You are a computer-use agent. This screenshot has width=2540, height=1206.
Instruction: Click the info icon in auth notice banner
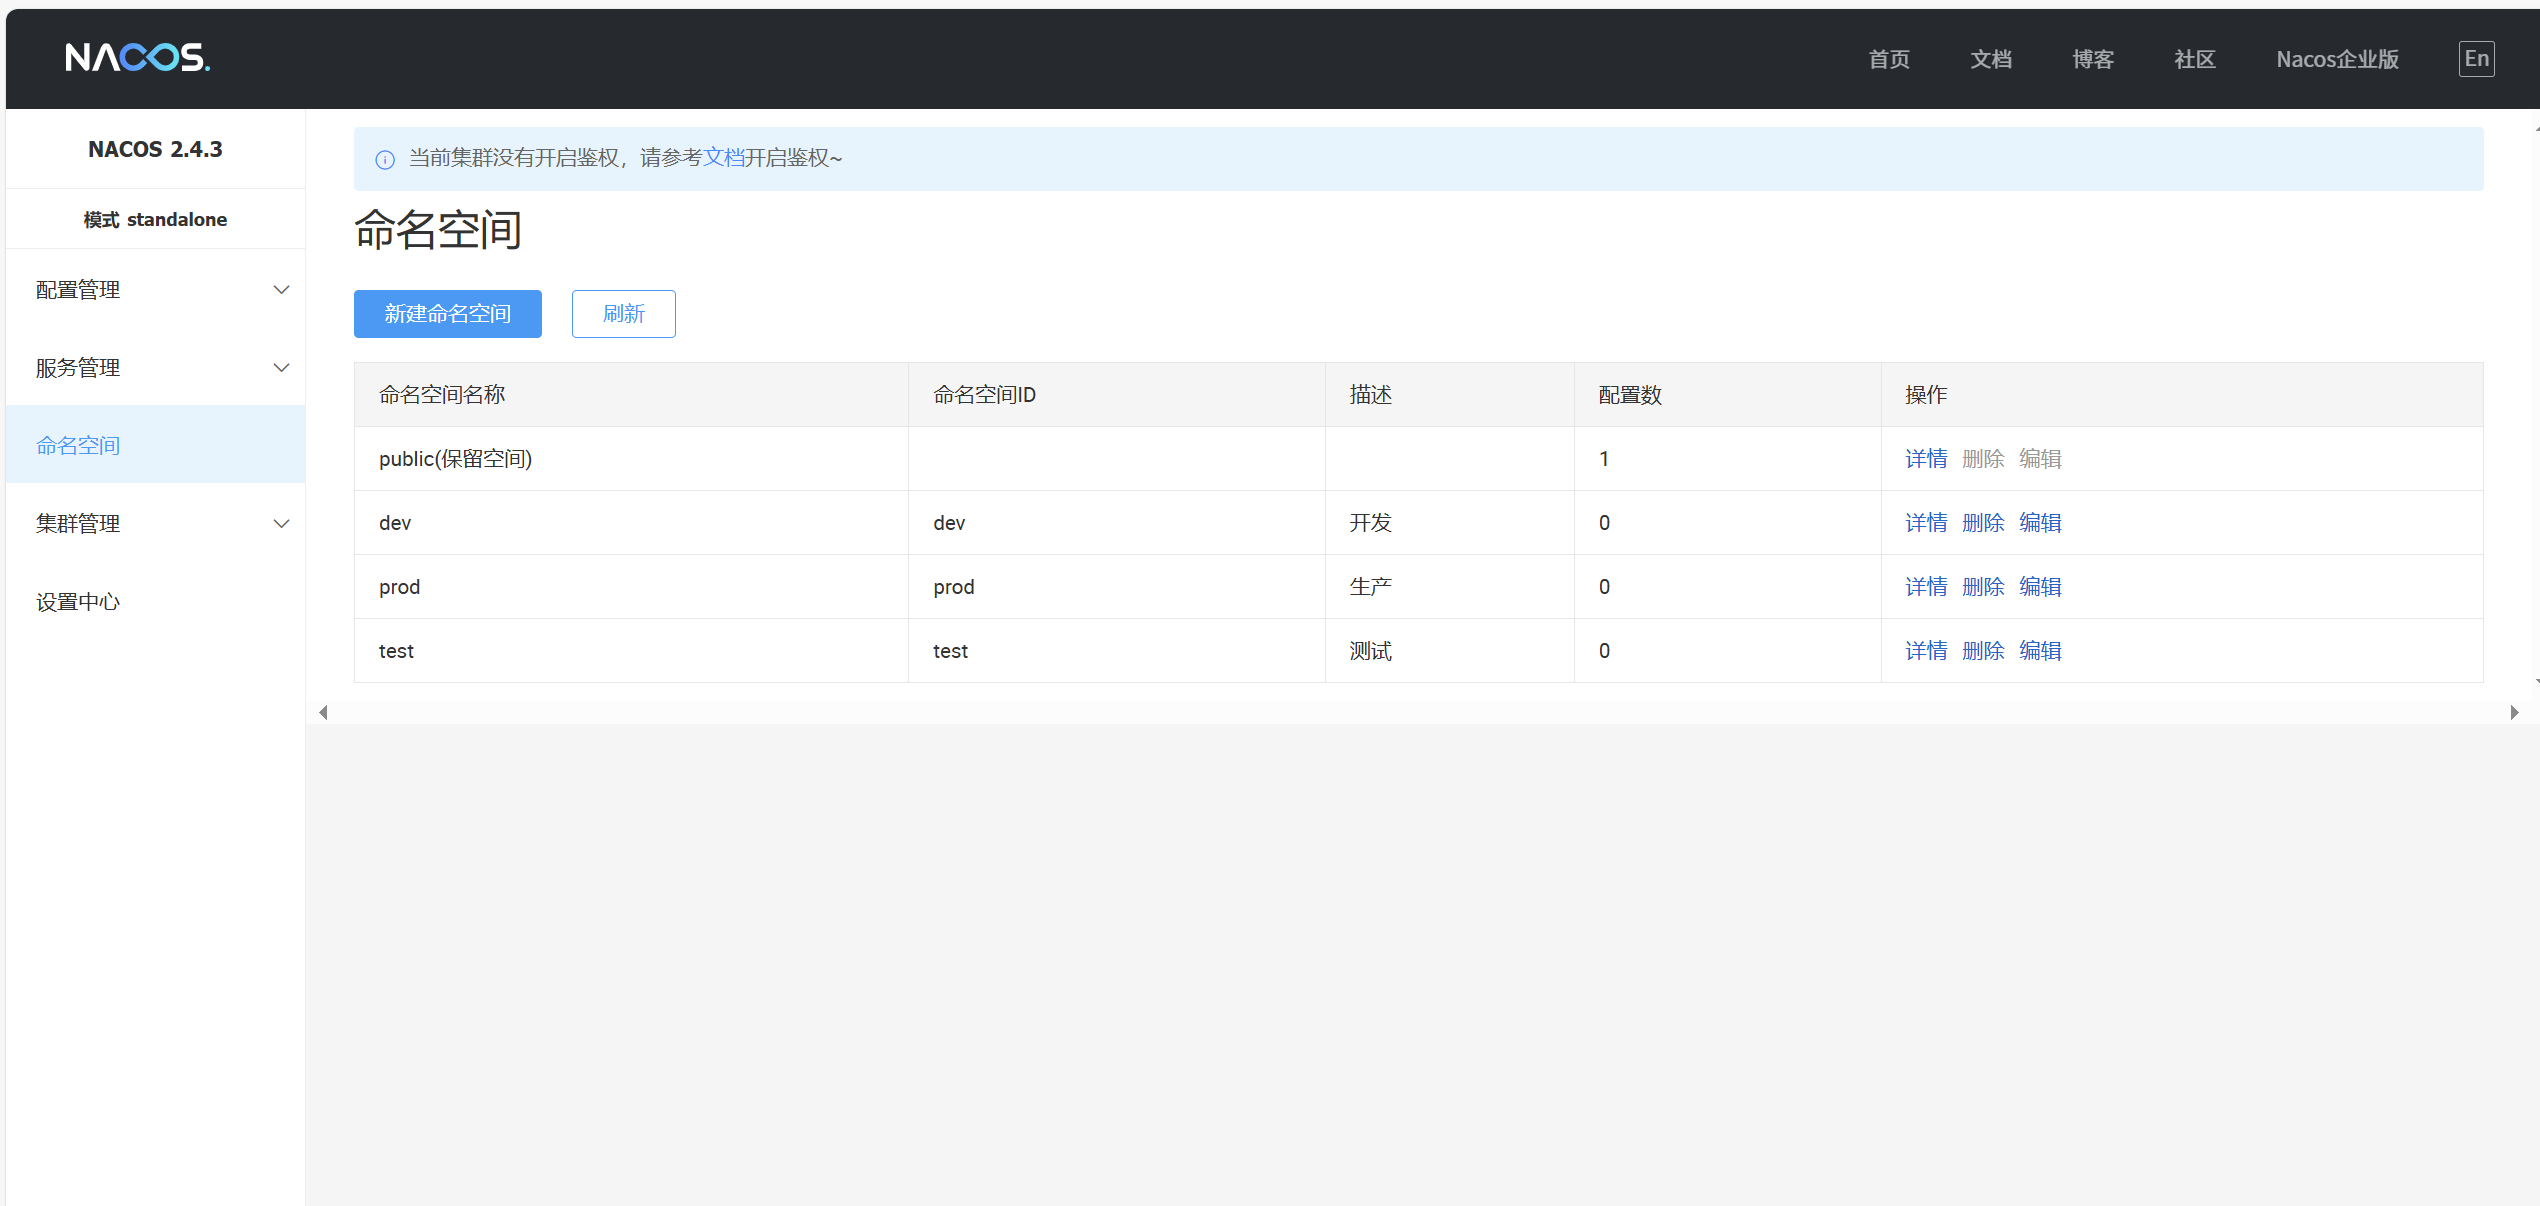[x=385, y=159]
